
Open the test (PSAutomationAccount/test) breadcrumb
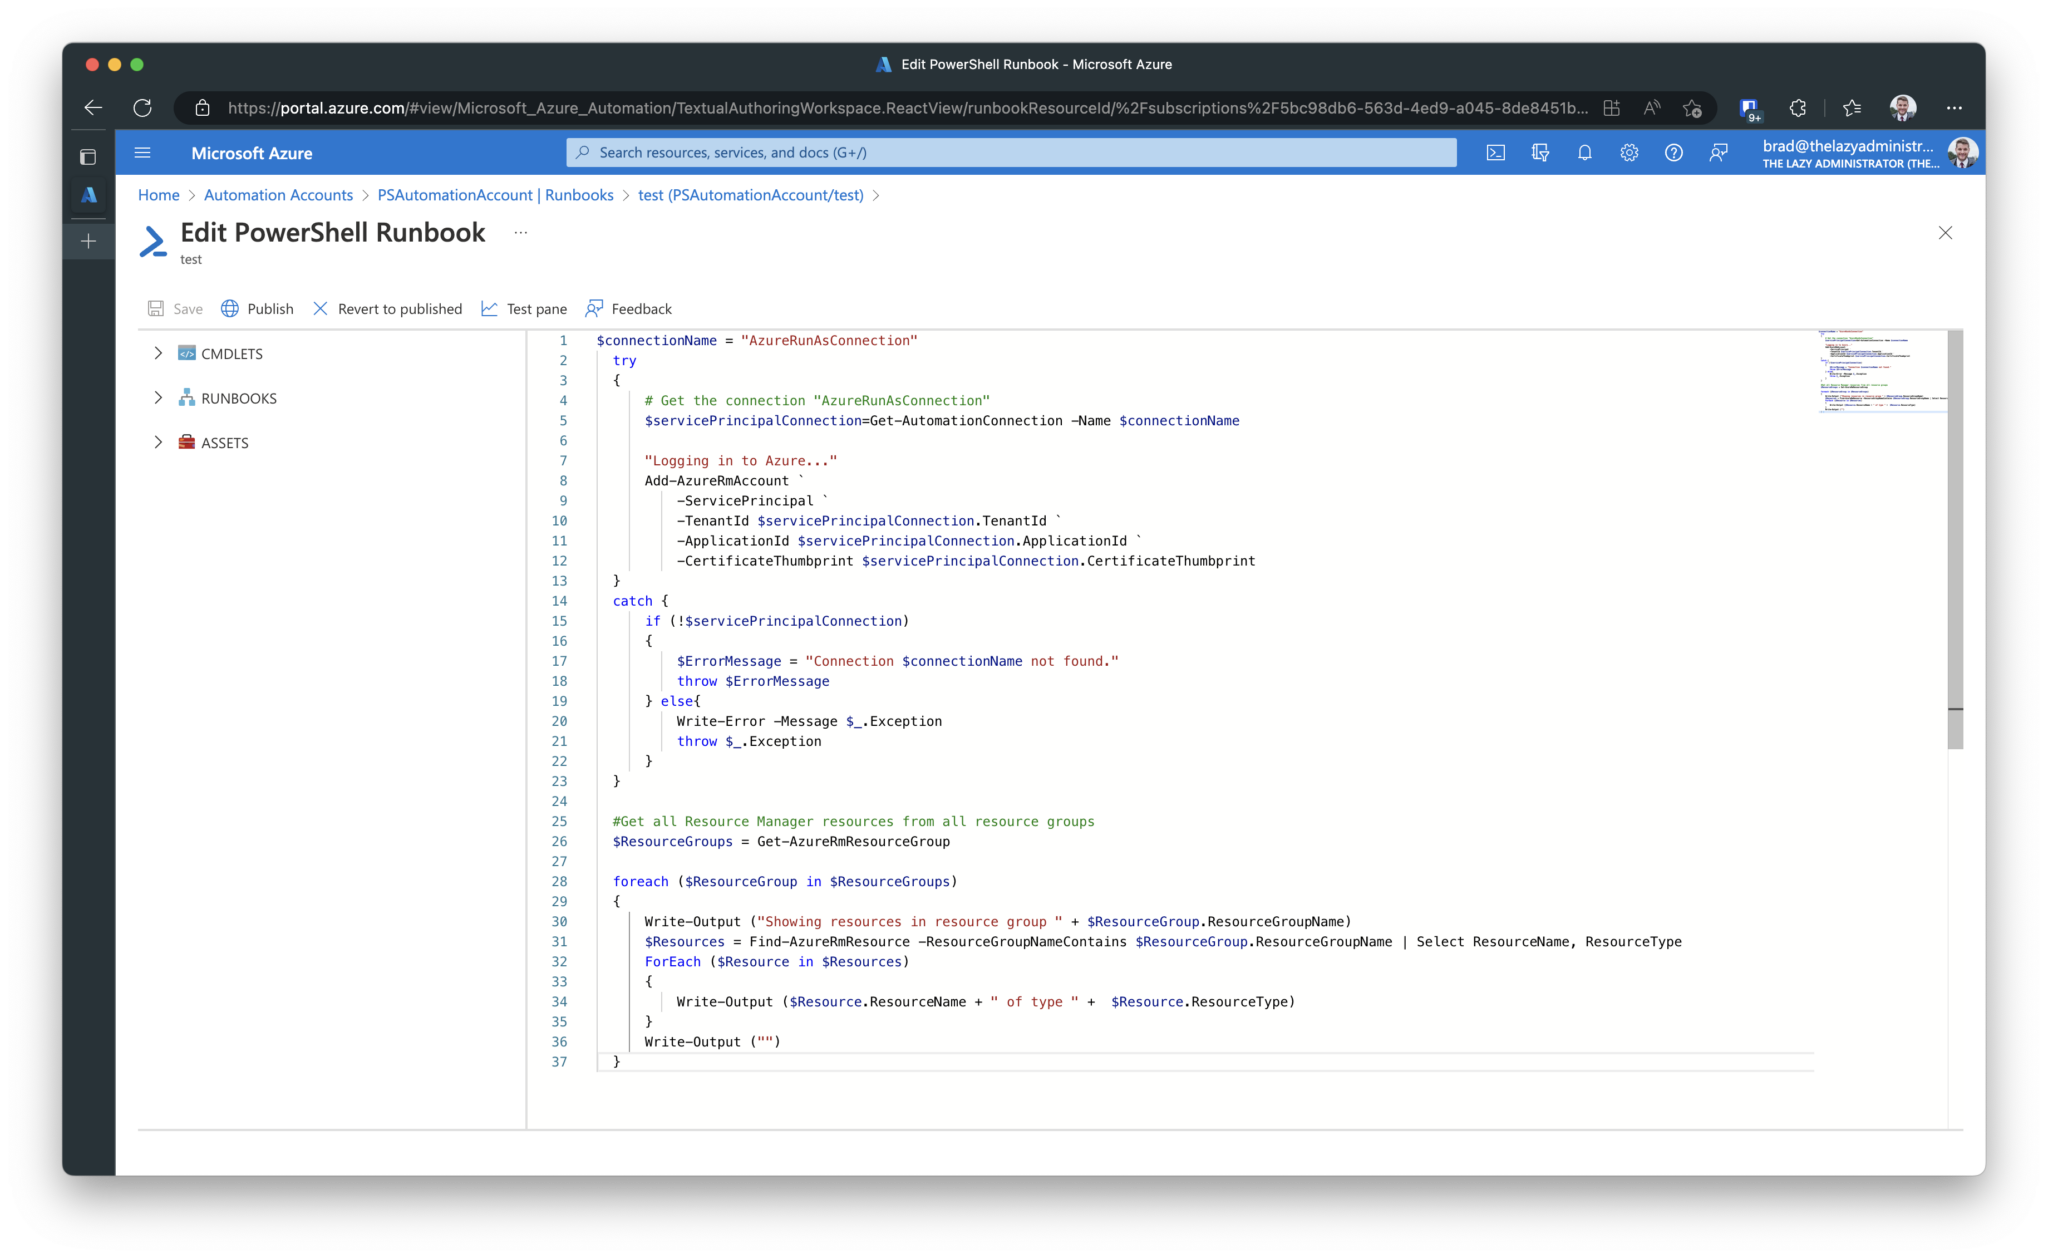(x=750, y=195)
